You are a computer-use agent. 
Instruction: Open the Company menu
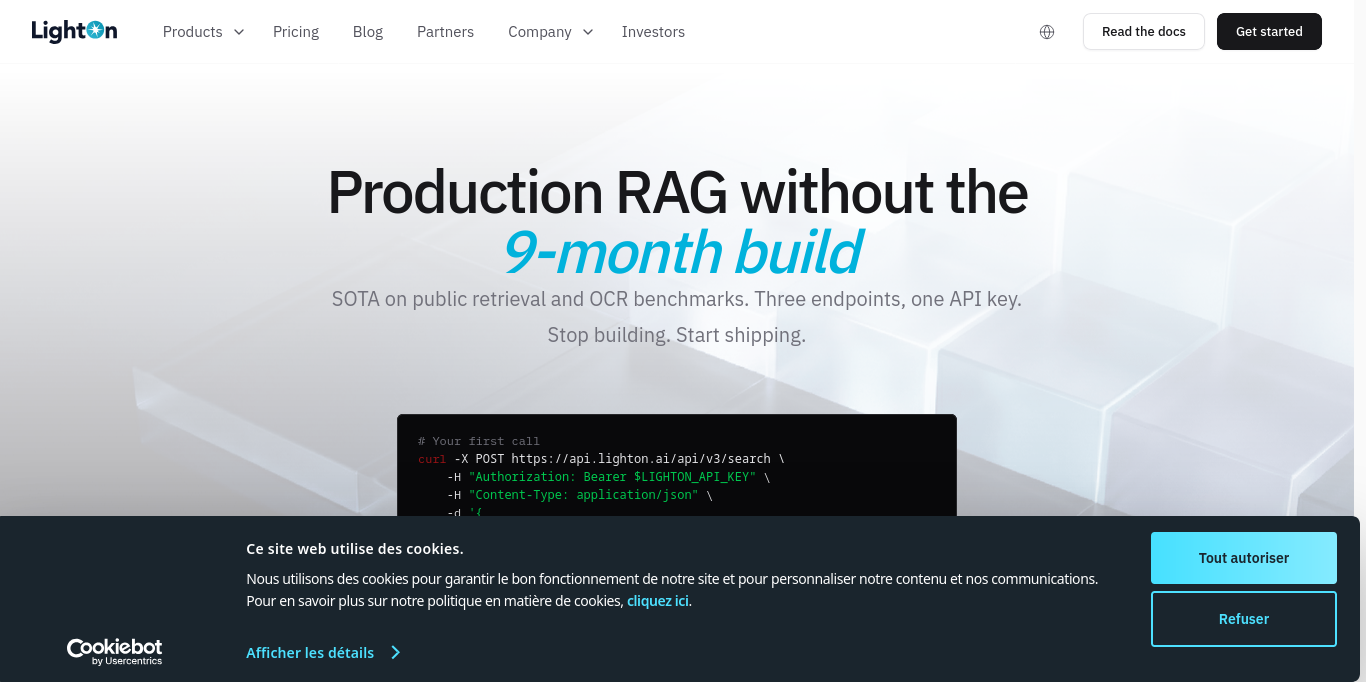coord(540,32)
